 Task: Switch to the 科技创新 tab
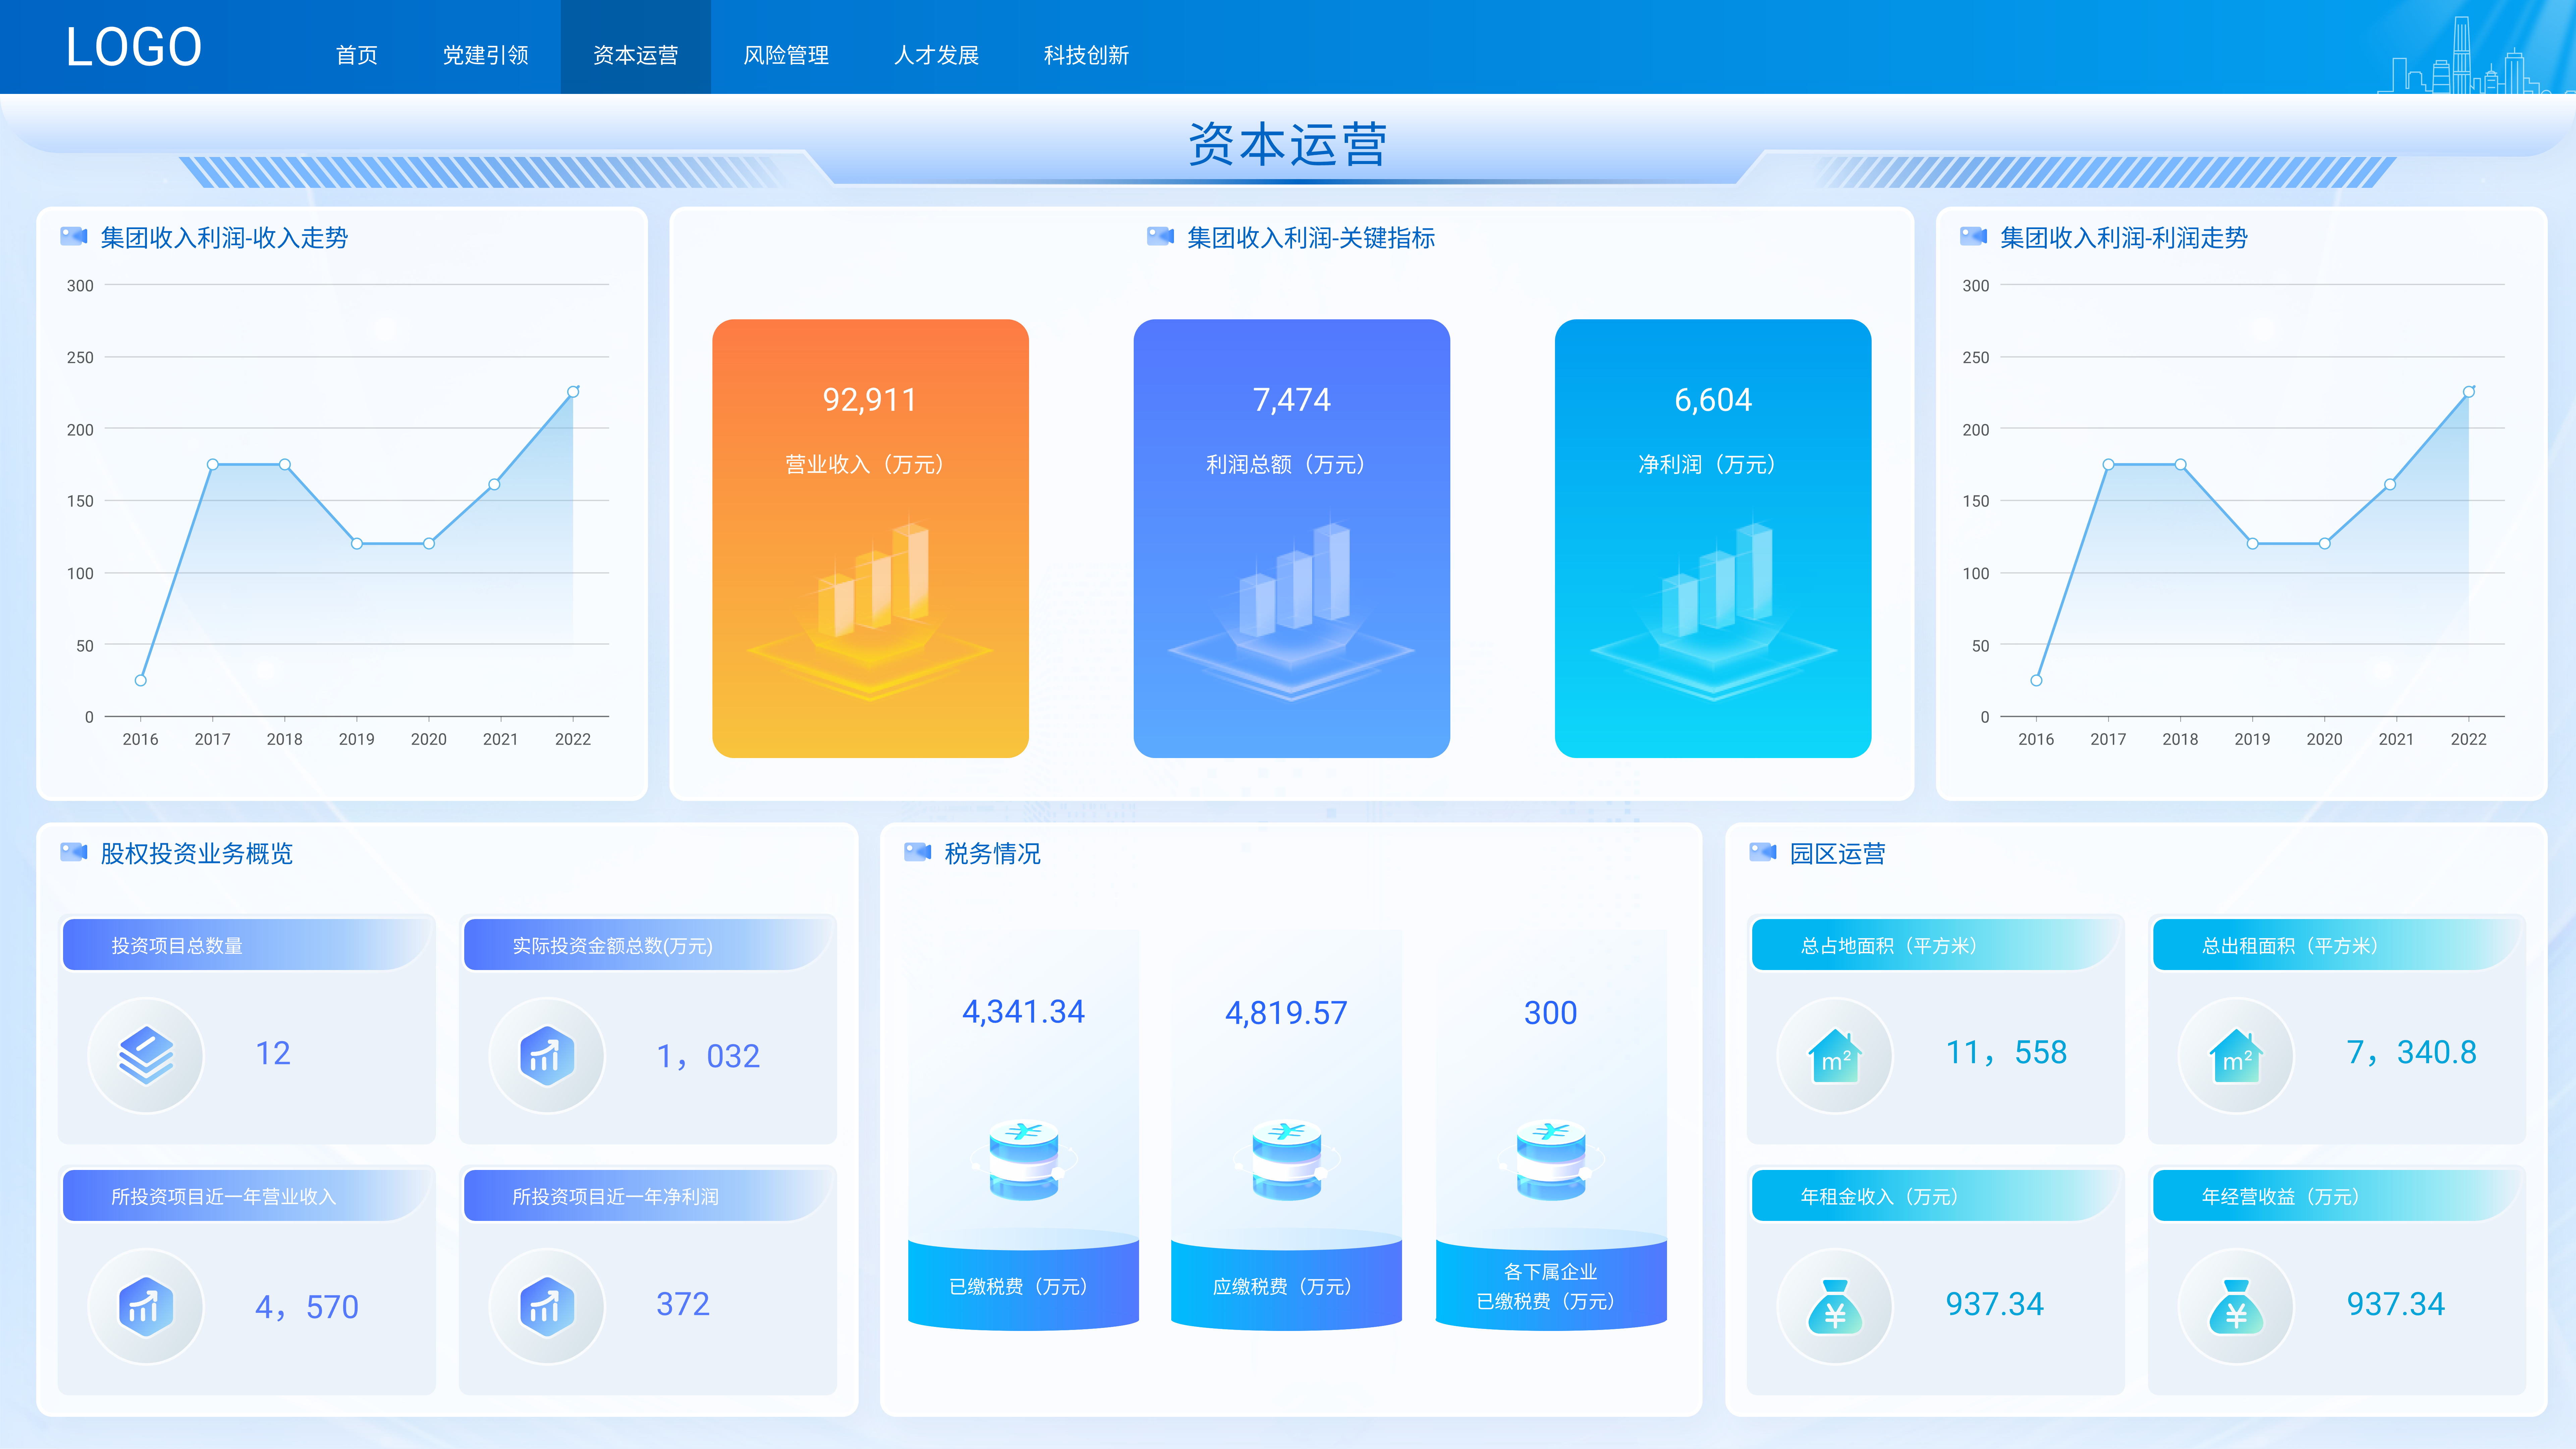pyautogui.click(x=1086, y=55)
